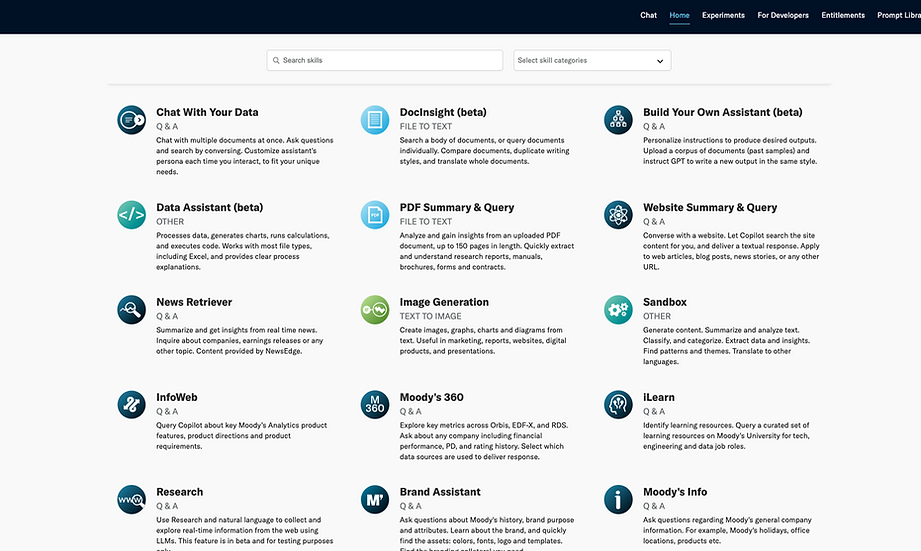Viewport: 921px width, 551px height.
Task: Open the Chat With Your Data title link
Action: (x=207, y=112)
